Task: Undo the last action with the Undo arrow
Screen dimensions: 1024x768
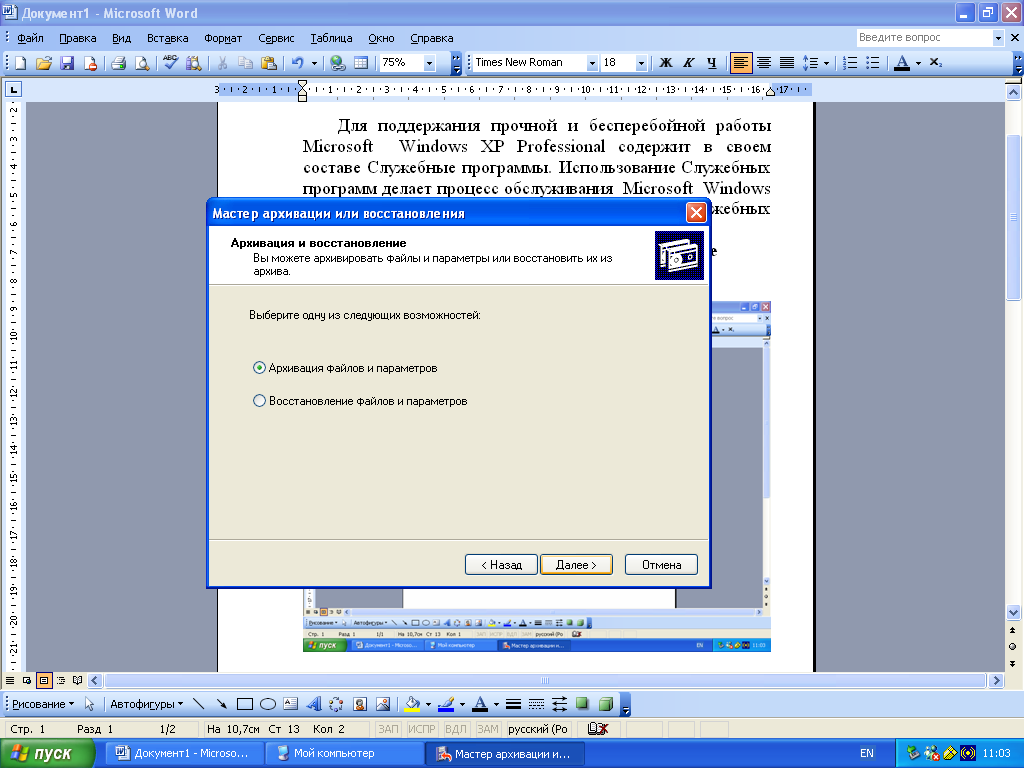Action: [x=298, y=63]
